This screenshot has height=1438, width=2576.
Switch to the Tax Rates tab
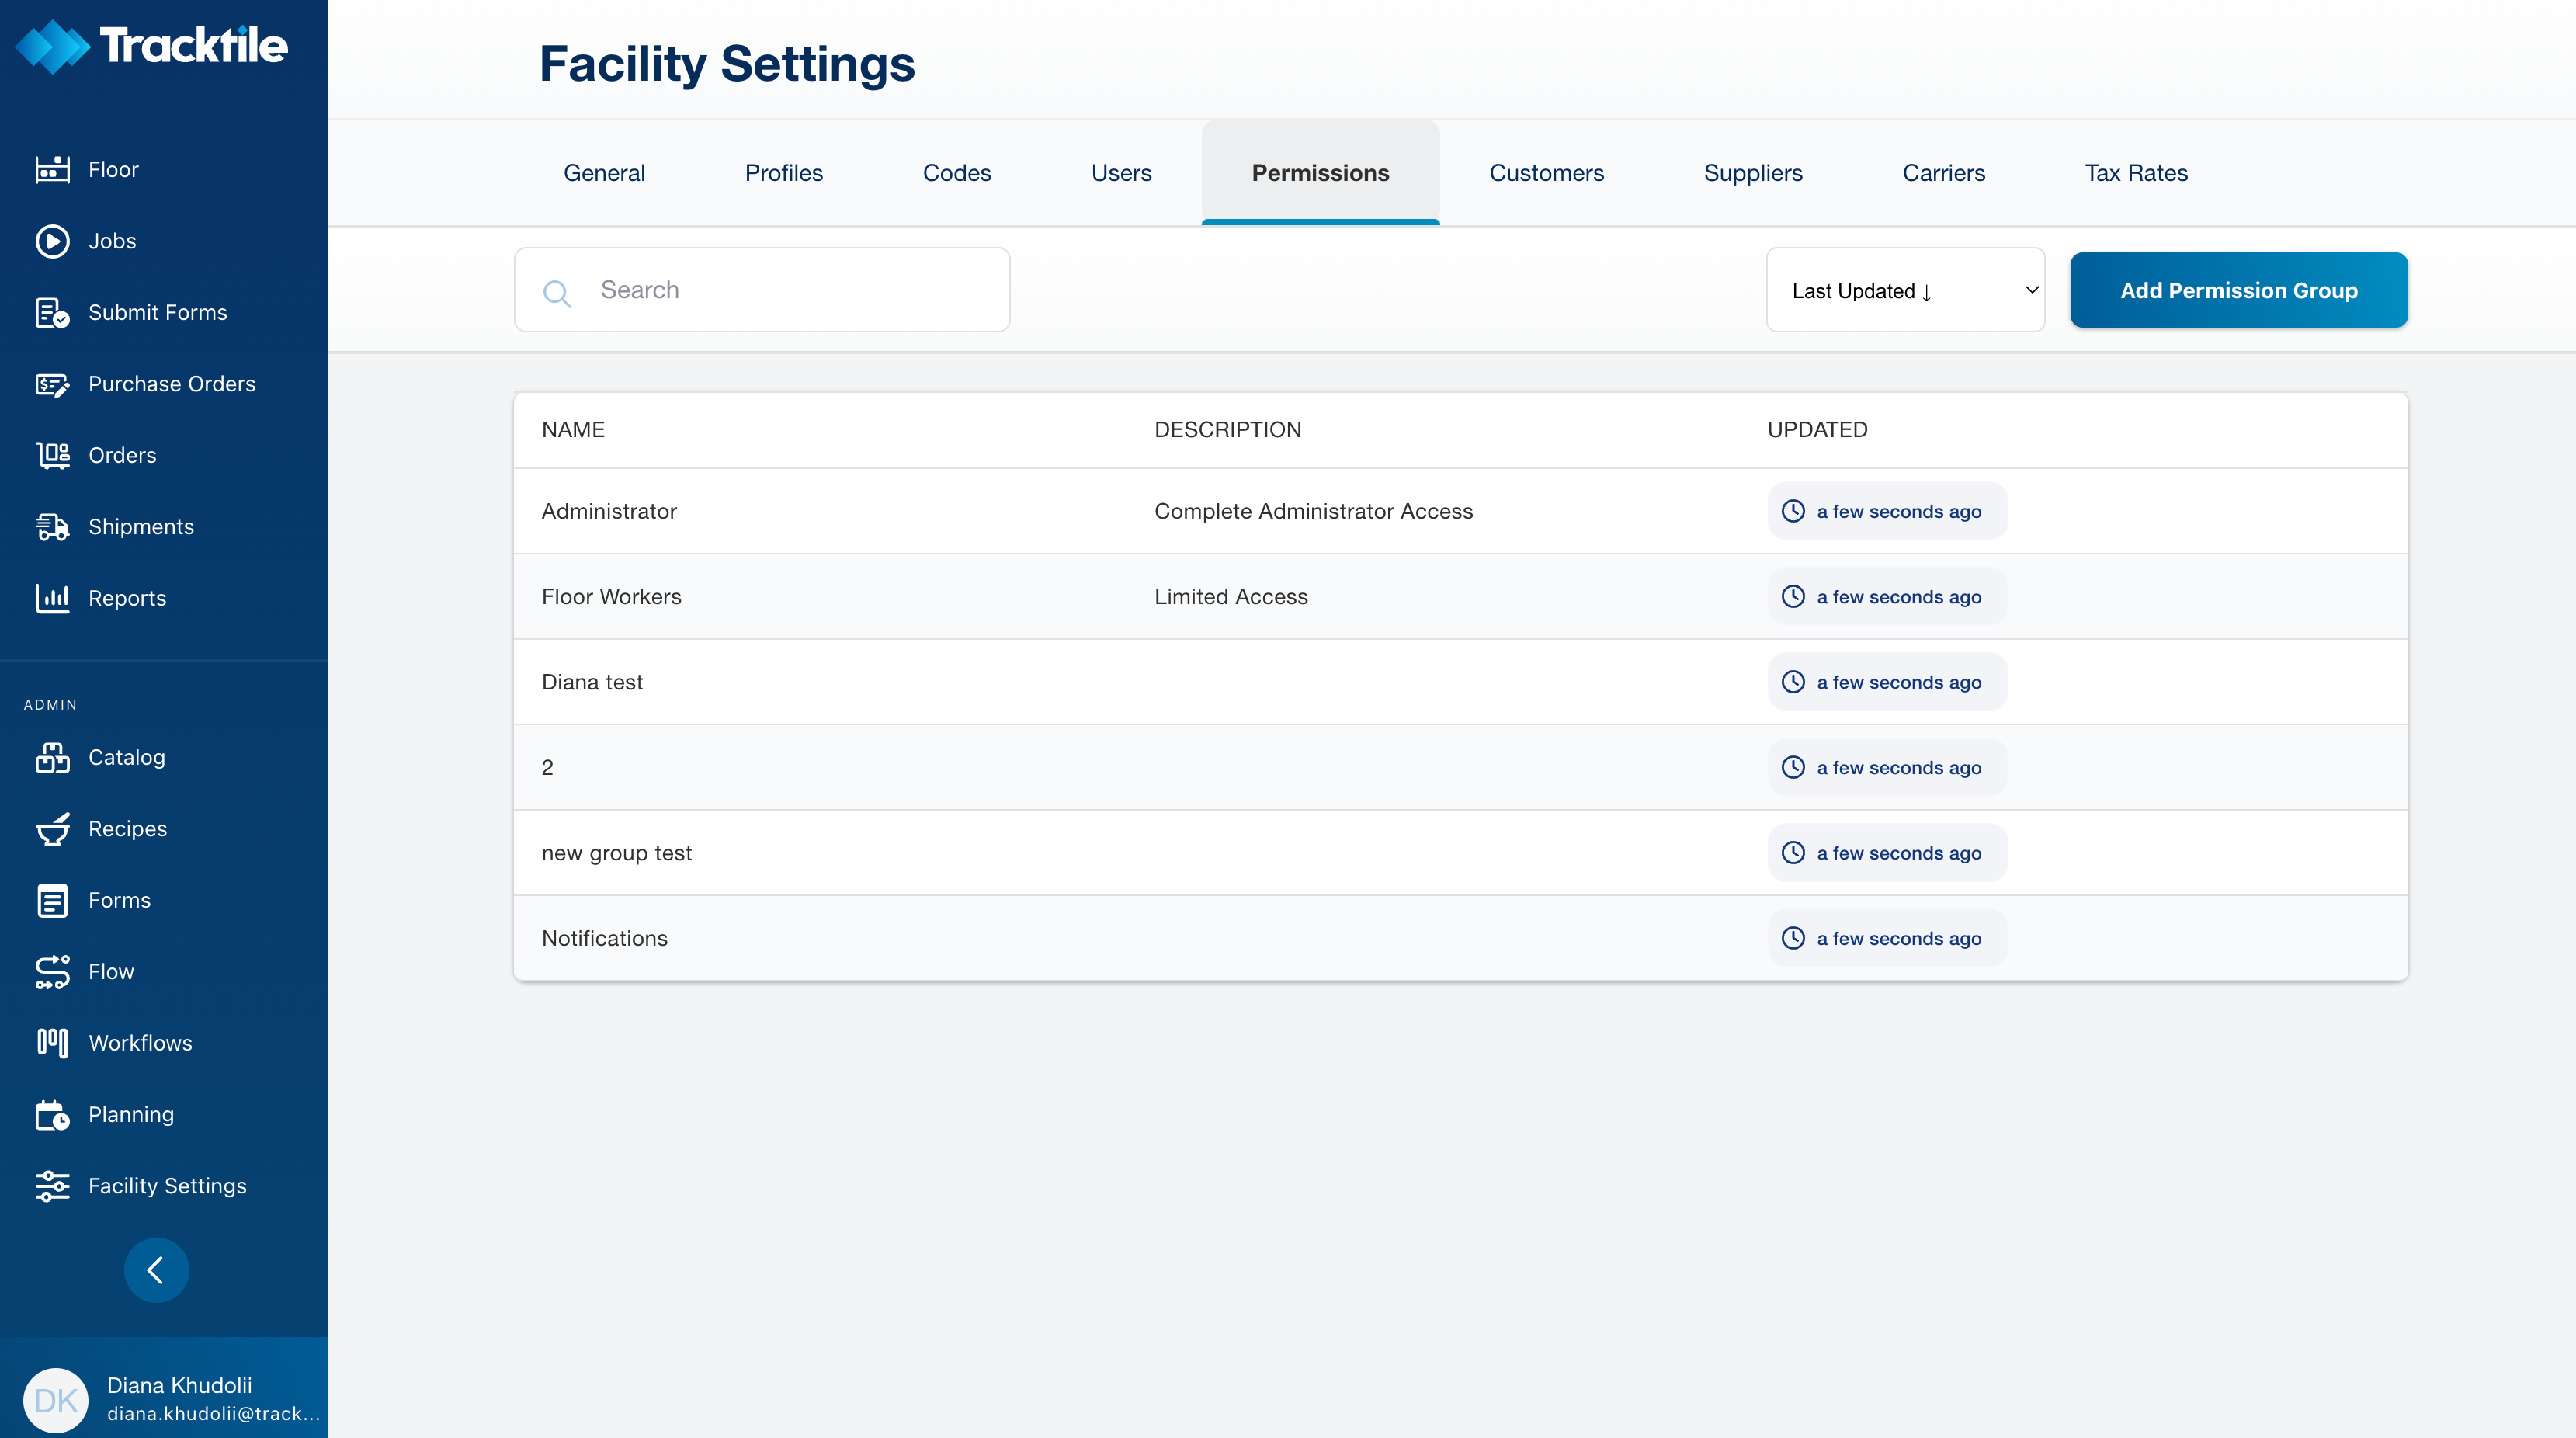tap(2136, 173)
